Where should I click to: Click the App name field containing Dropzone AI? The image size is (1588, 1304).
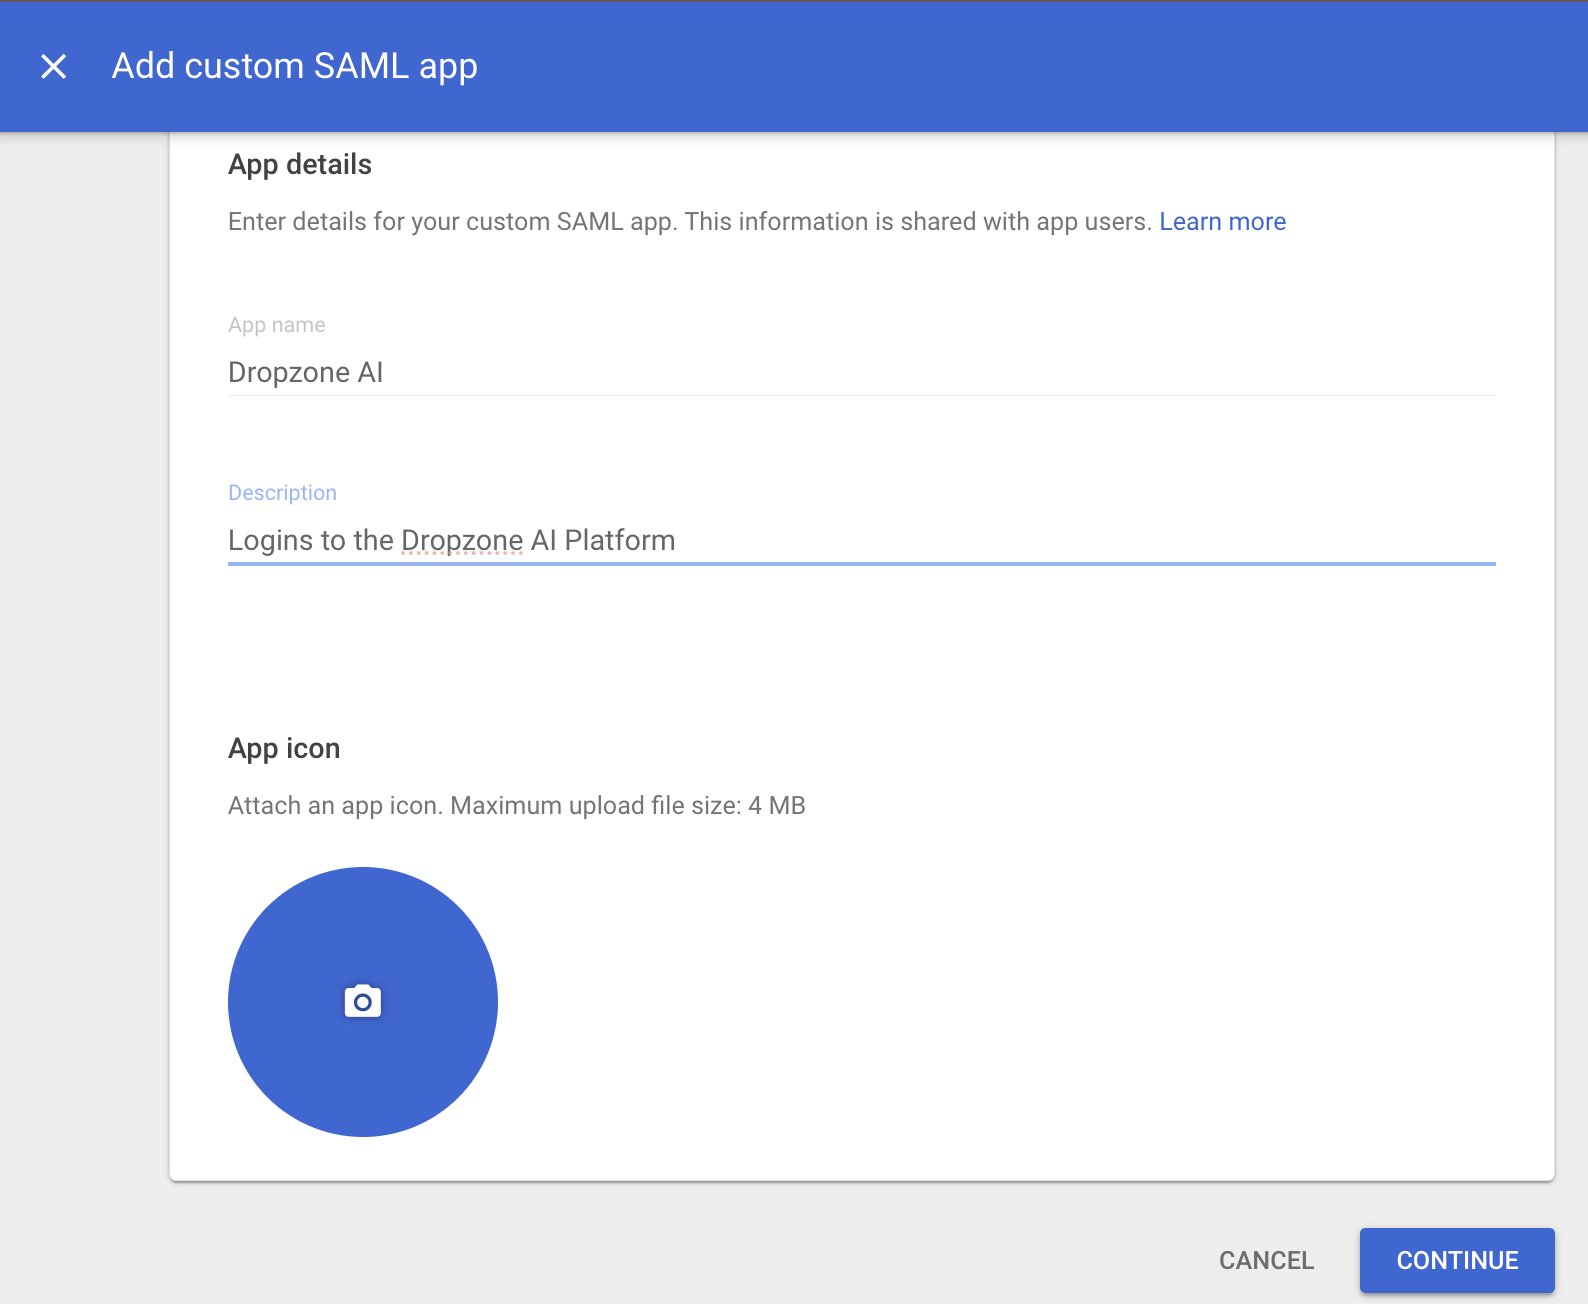point(860,372)
